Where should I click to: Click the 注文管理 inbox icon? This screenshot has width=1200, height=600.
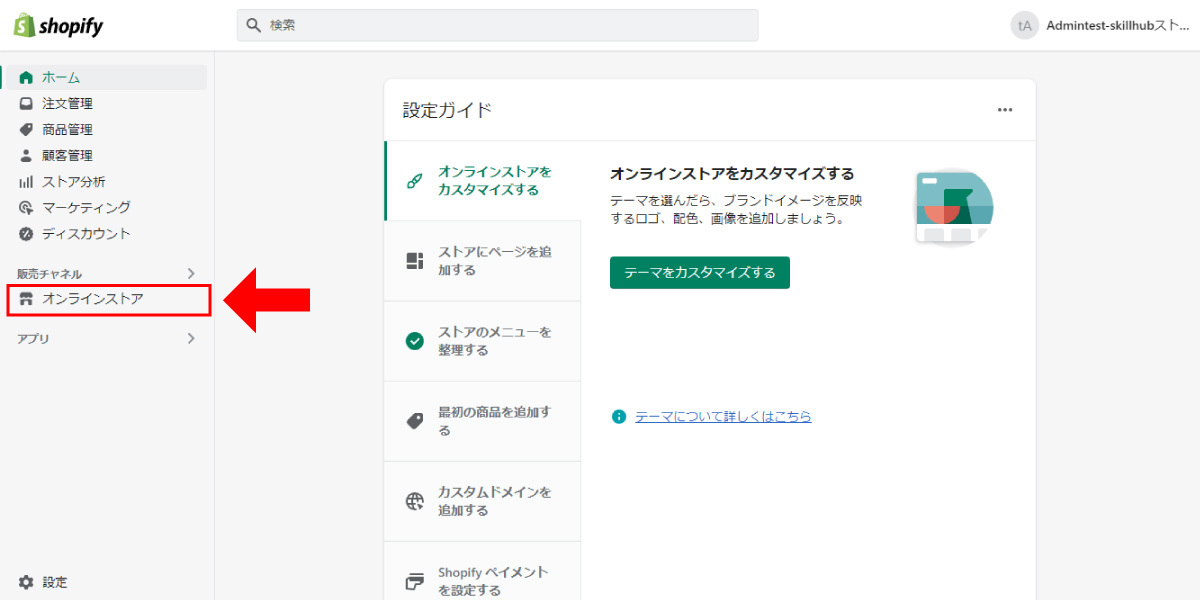26,103
